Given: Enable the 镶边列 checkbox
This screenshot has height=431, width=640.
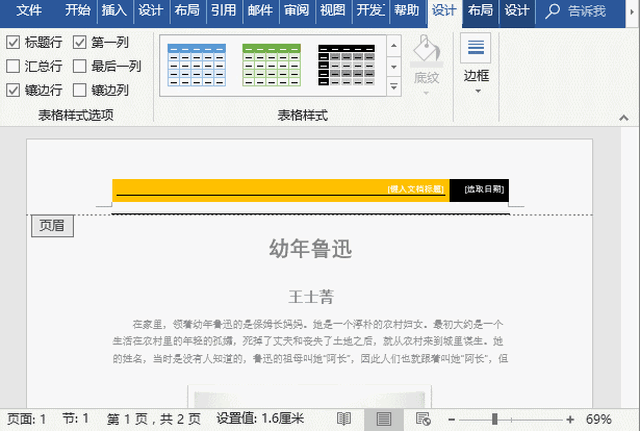Looking at the screenshot, I should point(79,90).
